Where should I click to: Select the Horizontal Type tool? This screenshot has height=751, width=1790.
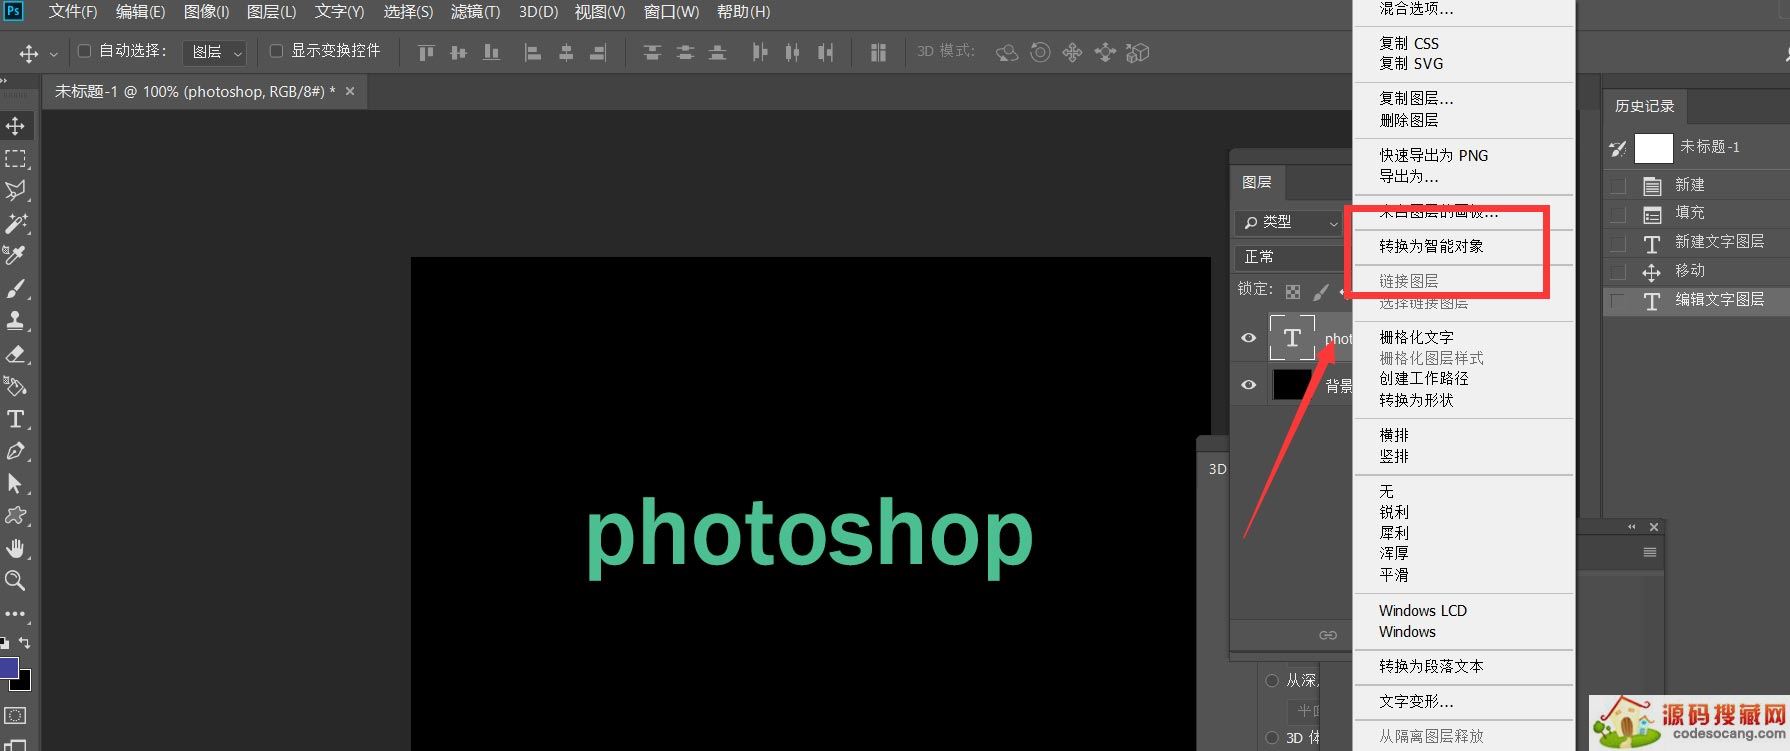click(x=16, y=419)
